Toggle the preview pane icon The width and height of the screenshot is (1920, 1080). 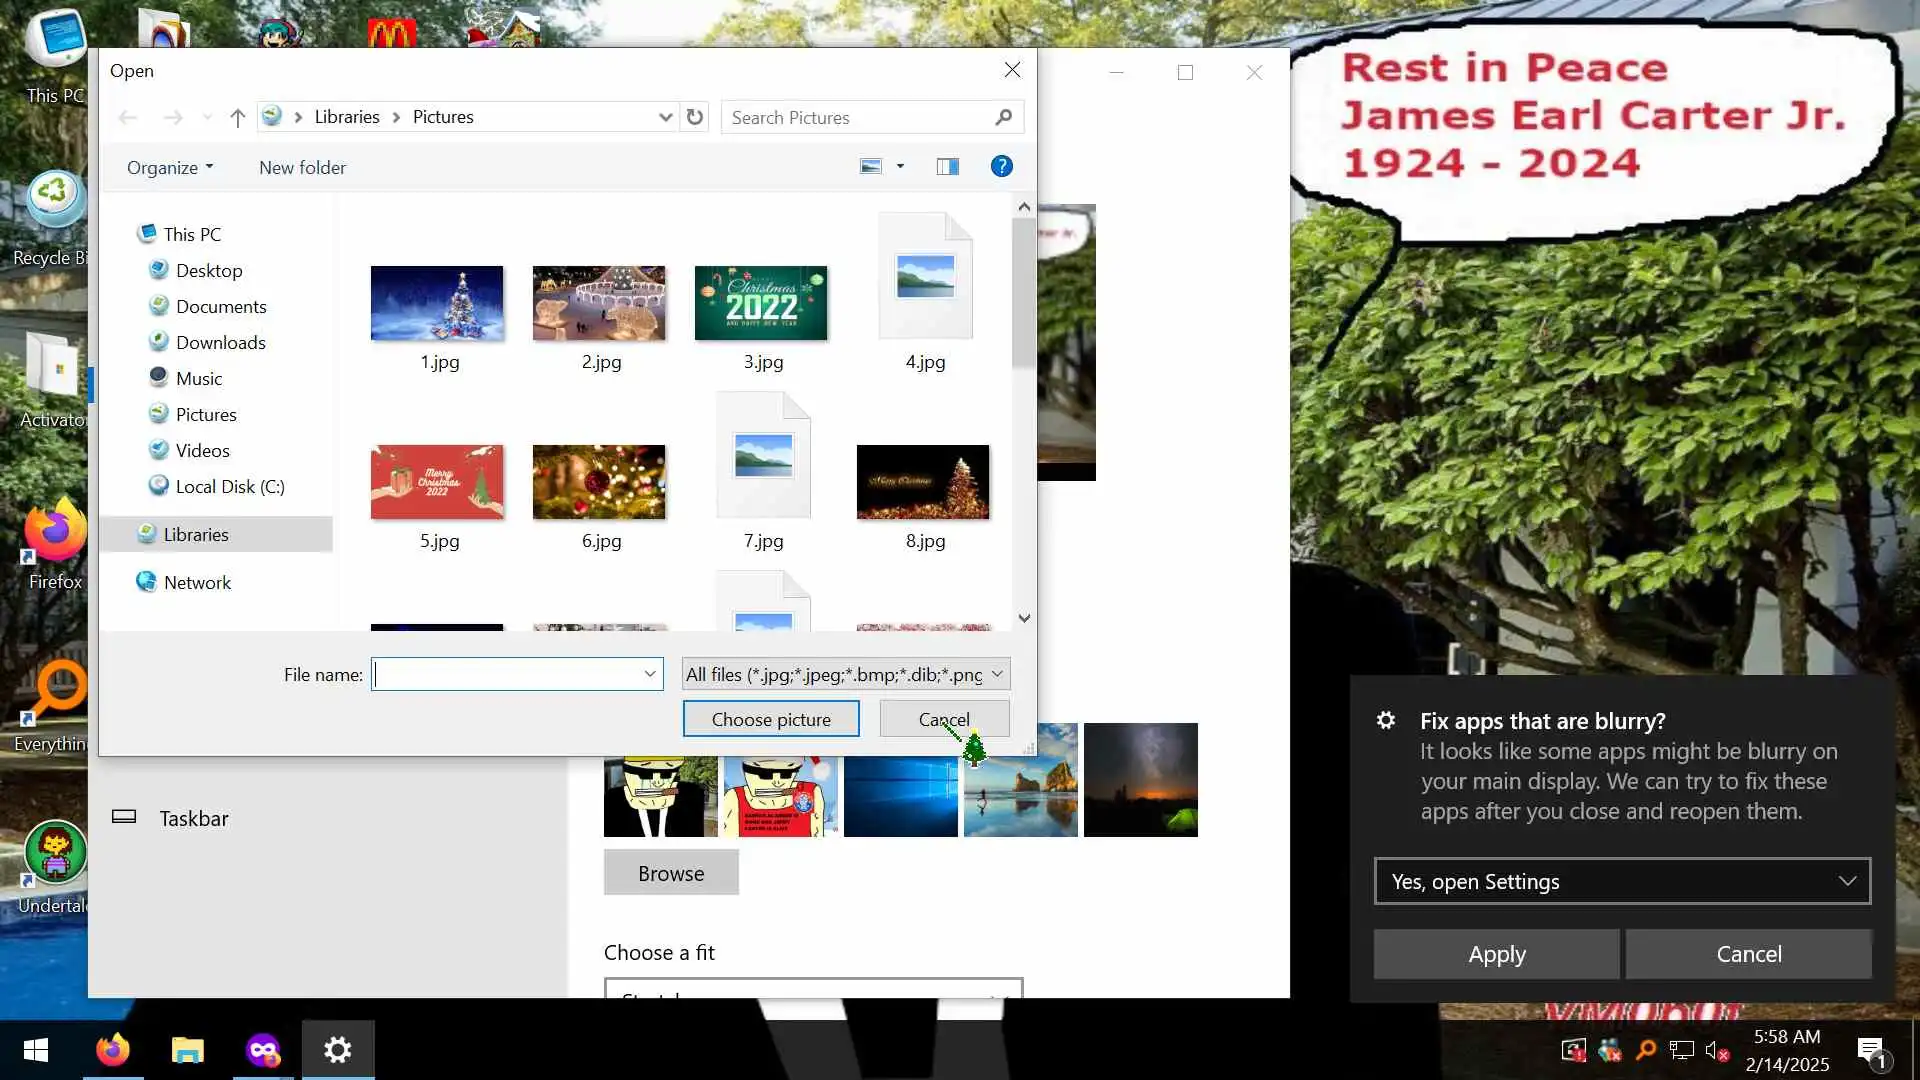click(x=947, y=167)
